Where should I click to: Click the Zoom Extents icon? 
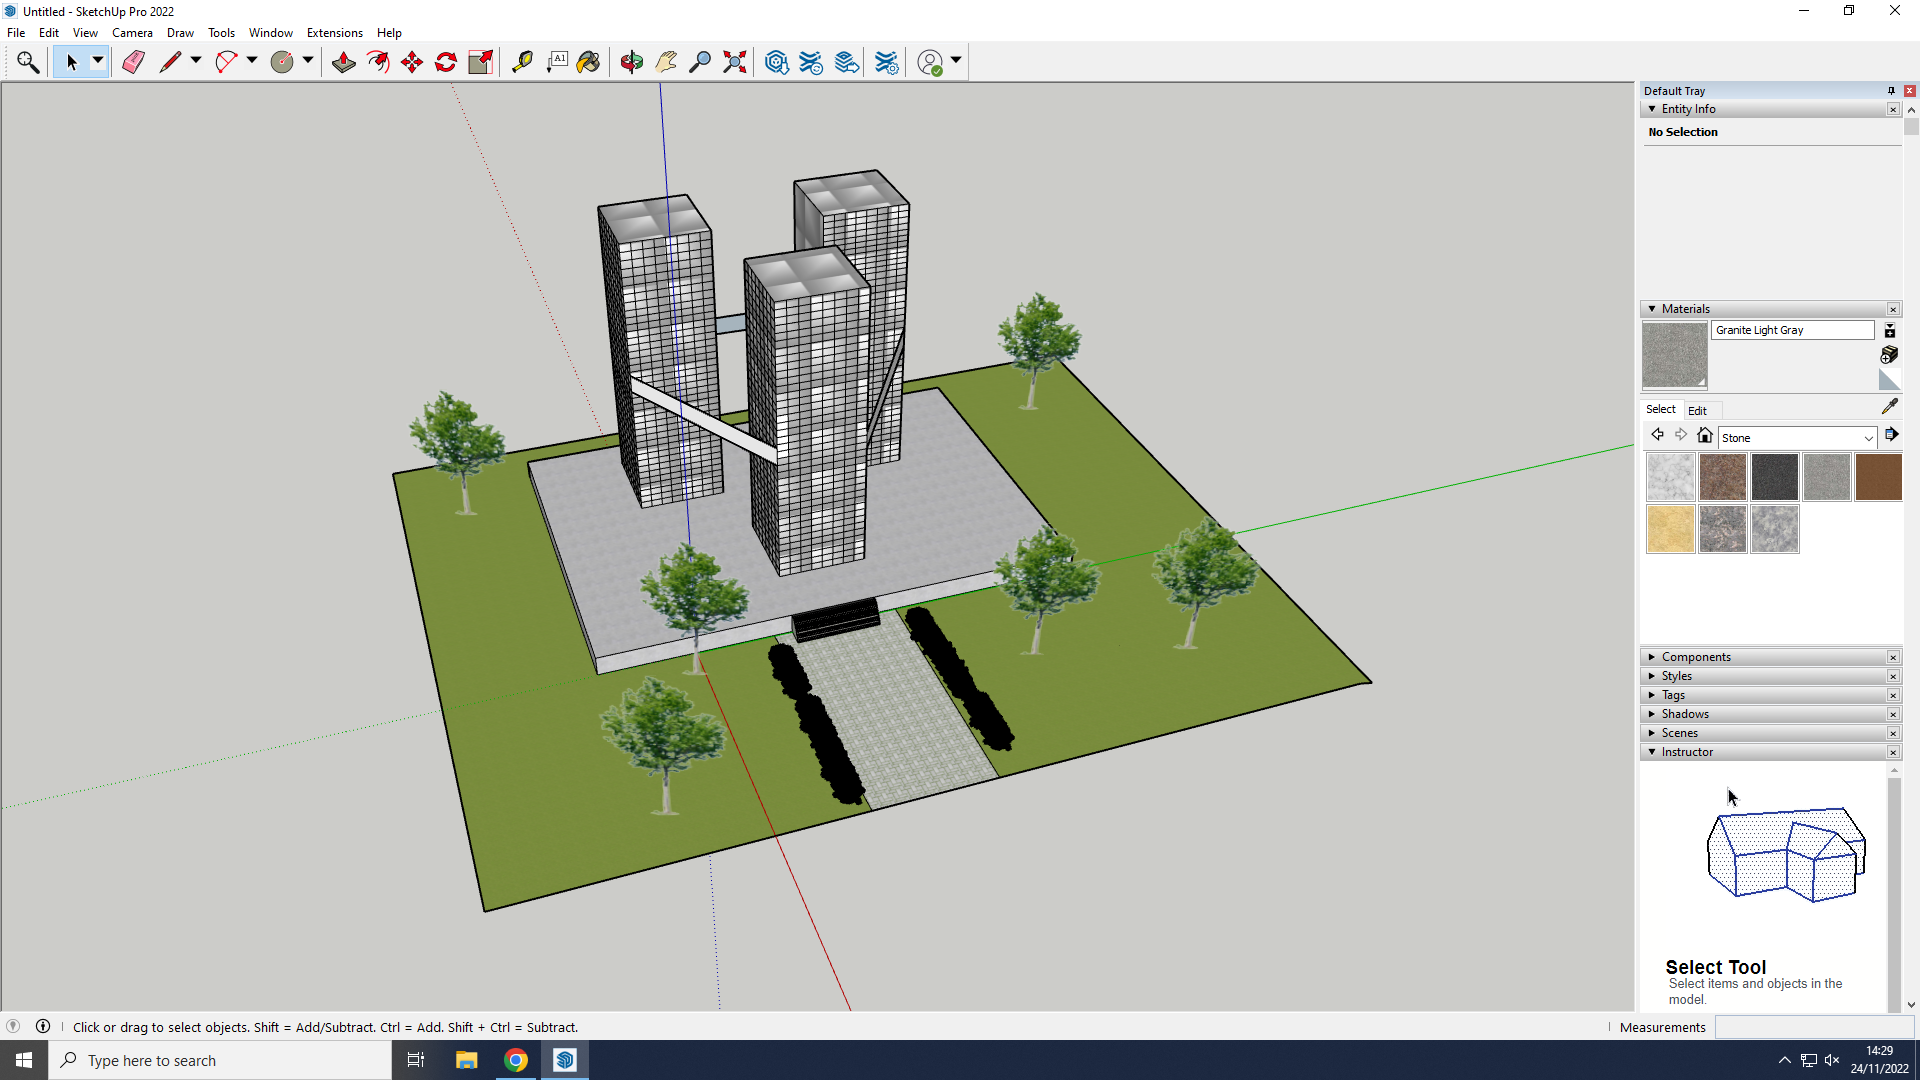click(735, 62)
